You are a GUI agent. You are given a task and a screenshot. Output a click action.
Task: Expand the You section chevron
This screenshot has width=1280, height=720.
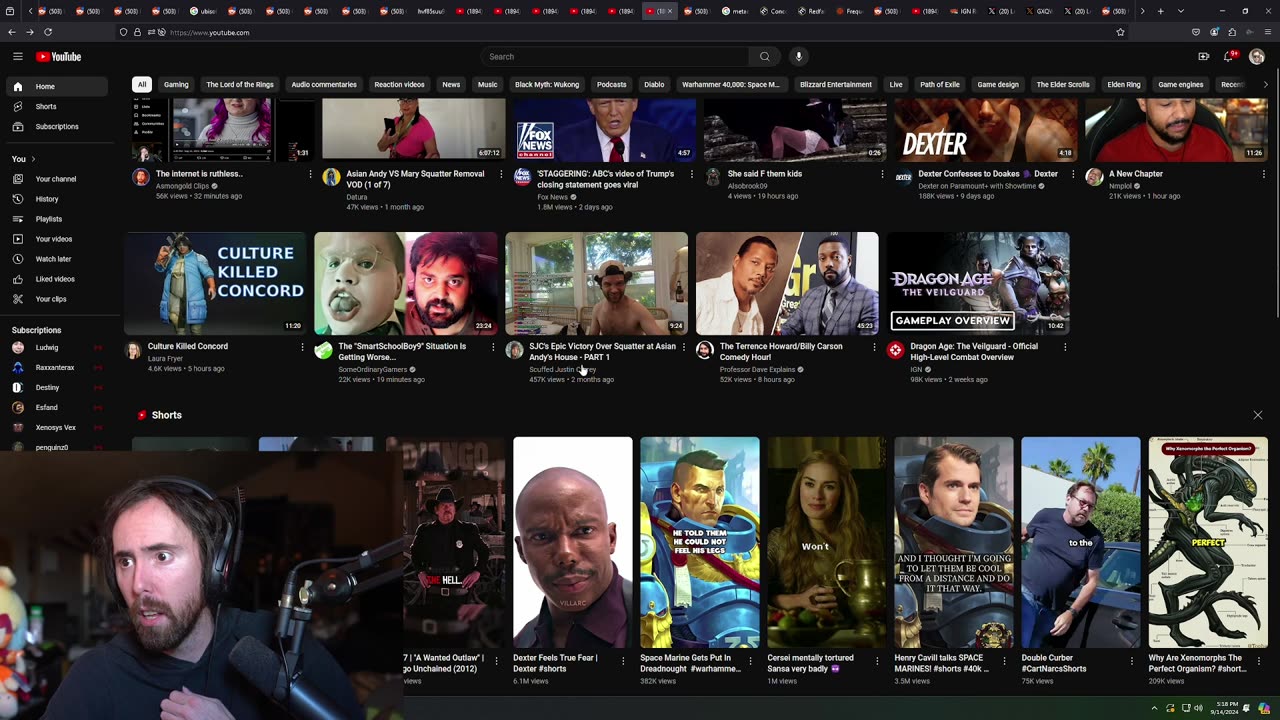pyautogui.click(x=33, y=159)
